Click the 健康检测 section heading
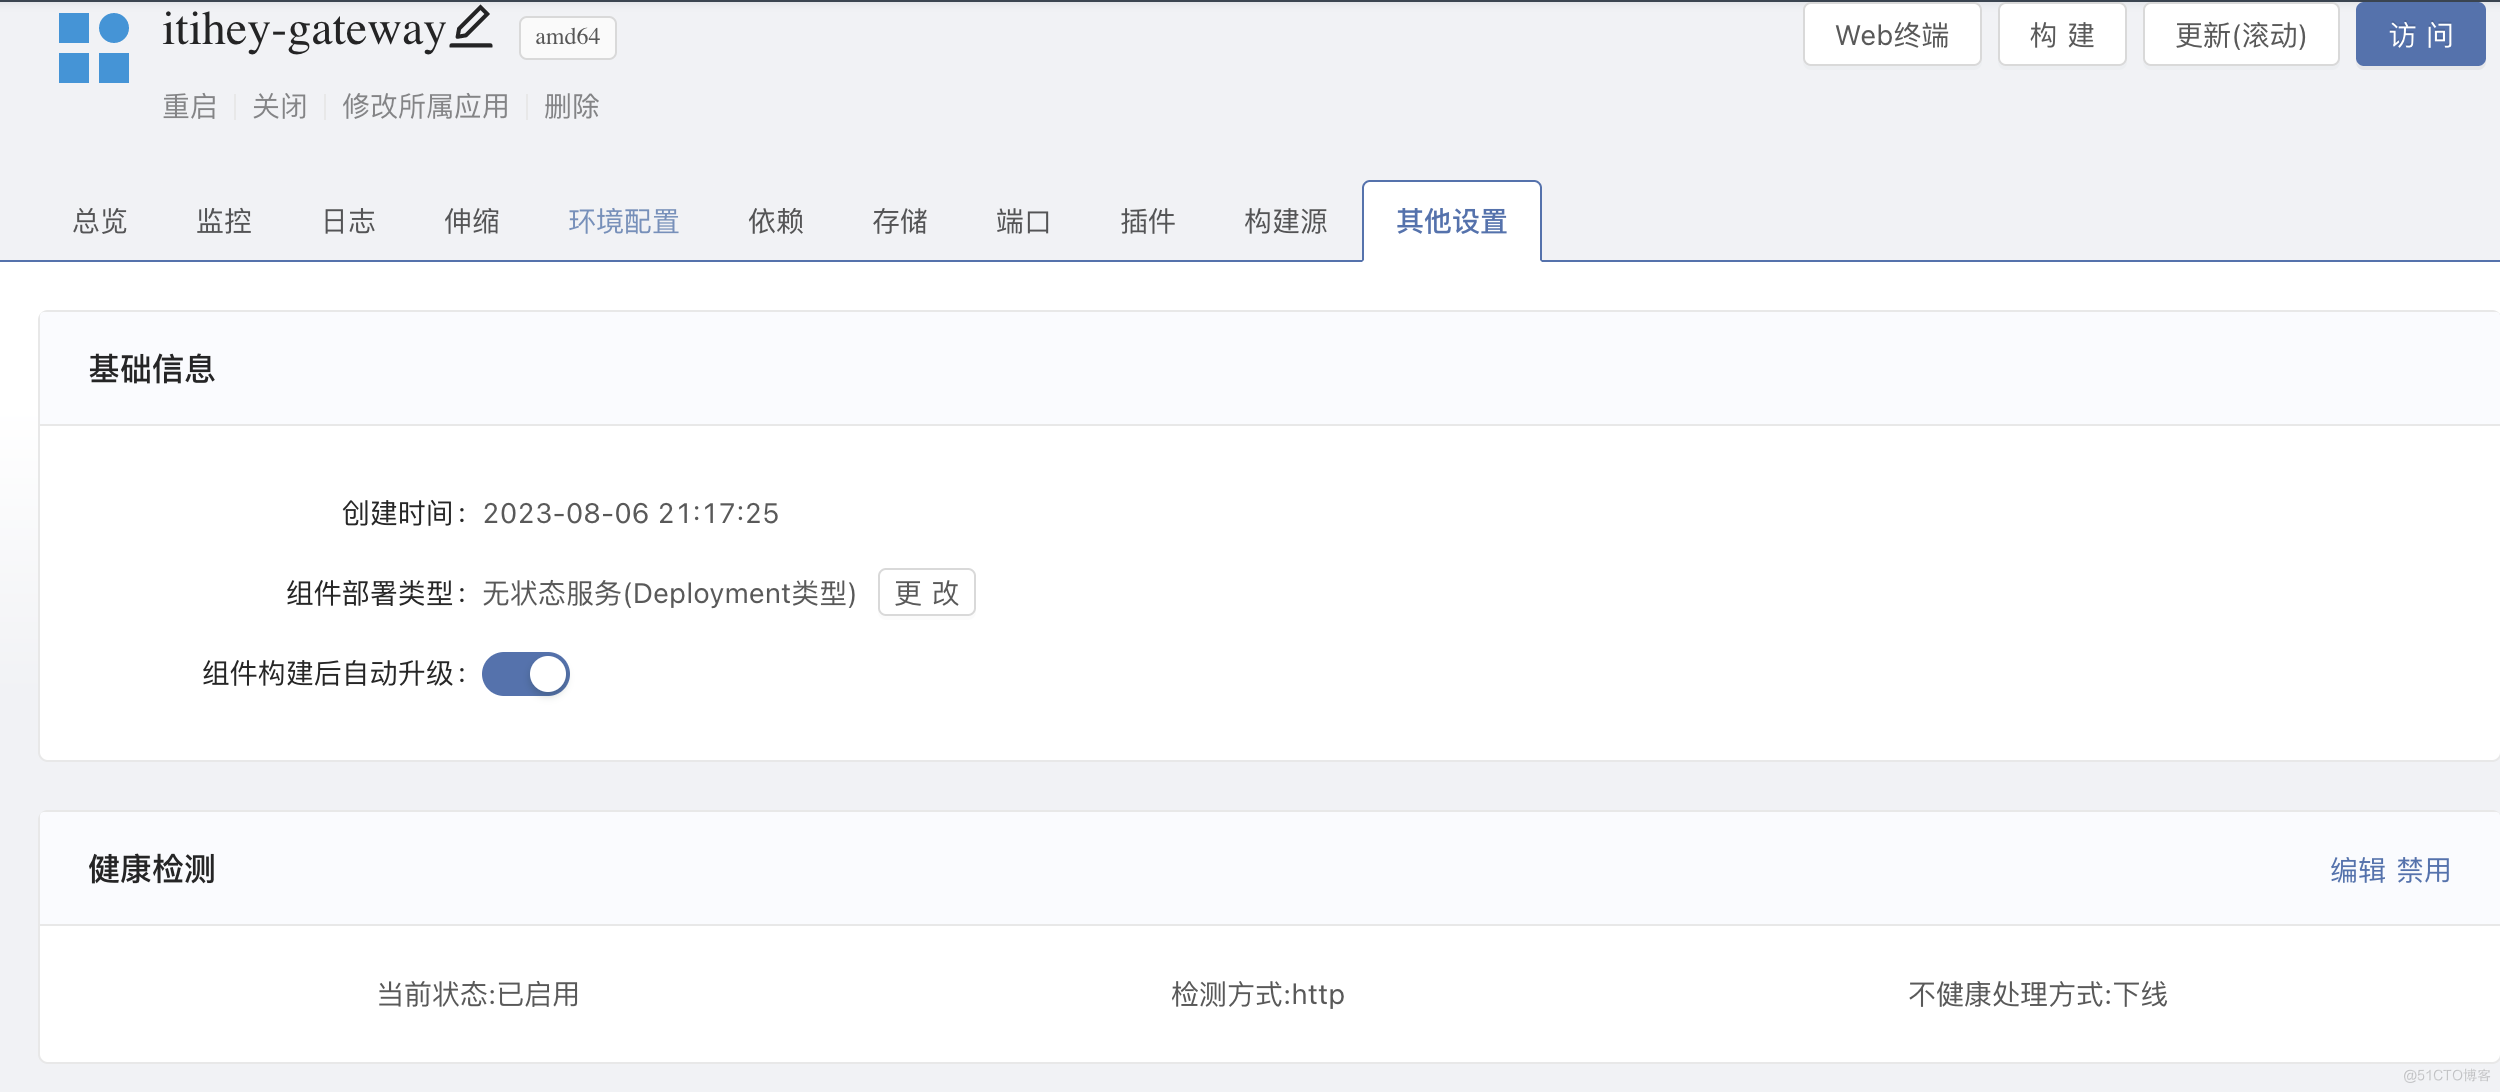Screen dimensions: 2500x1092 [152, 869]
